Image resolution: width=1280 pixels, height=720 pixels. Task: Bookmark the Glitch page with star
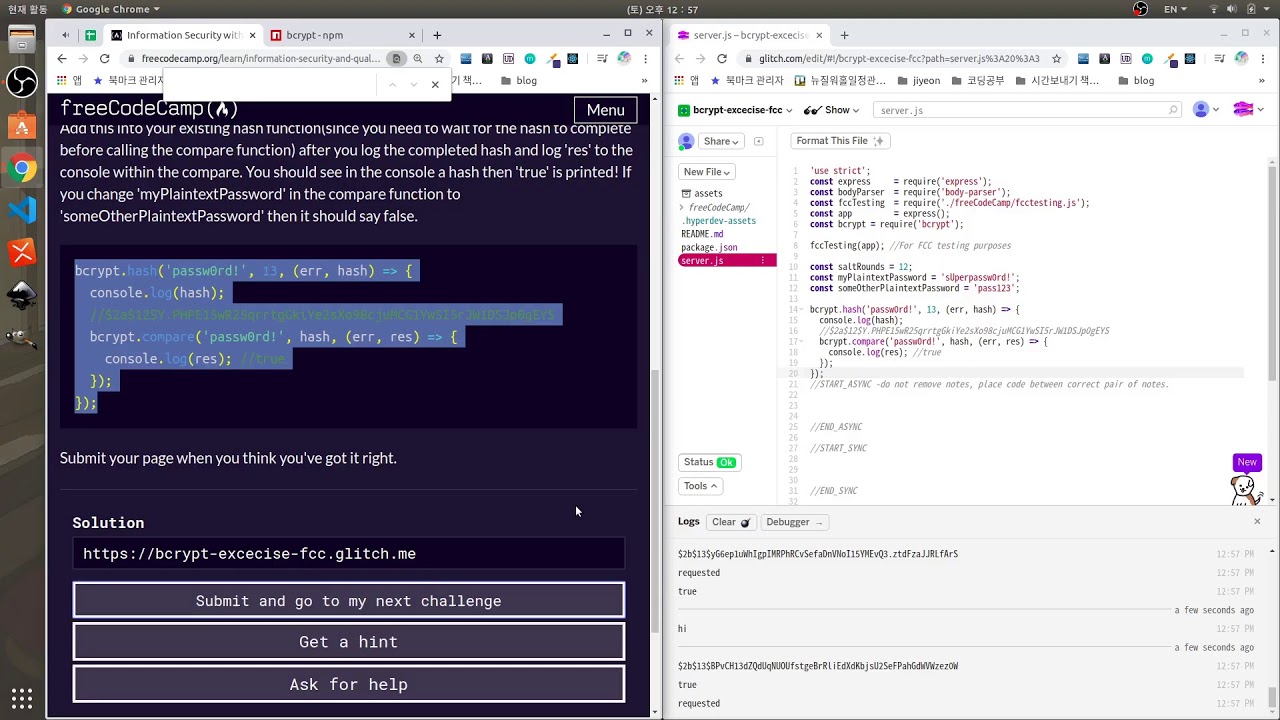[x=1056, y=59]
